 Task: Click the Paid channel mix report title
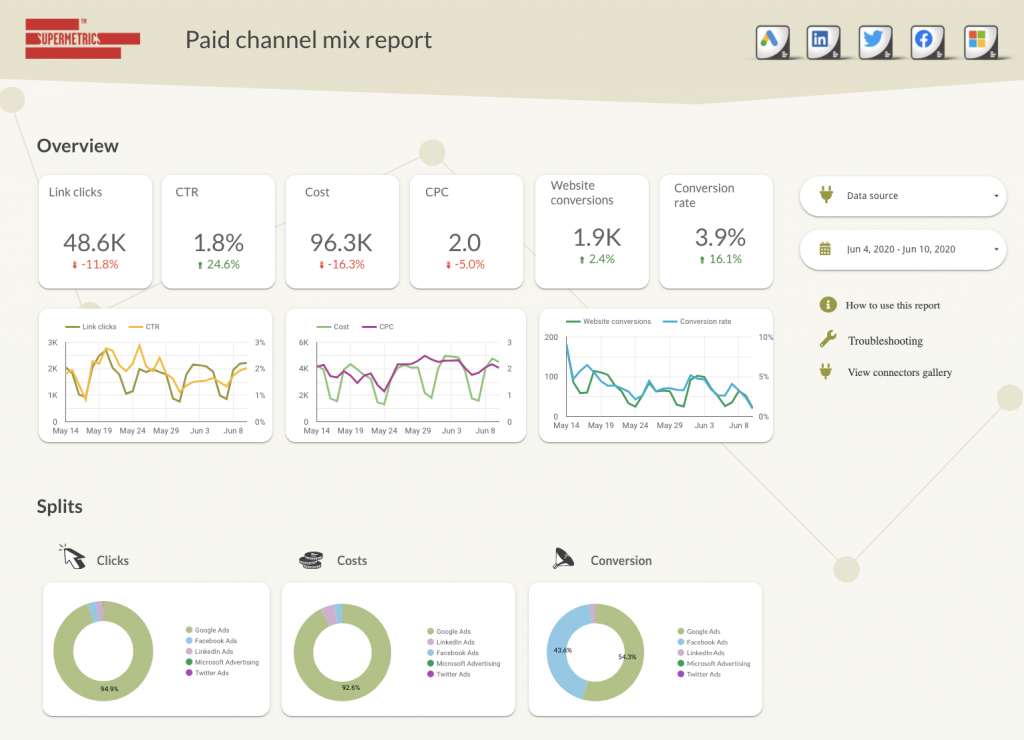pyautogui.click(x=308, y=40)
